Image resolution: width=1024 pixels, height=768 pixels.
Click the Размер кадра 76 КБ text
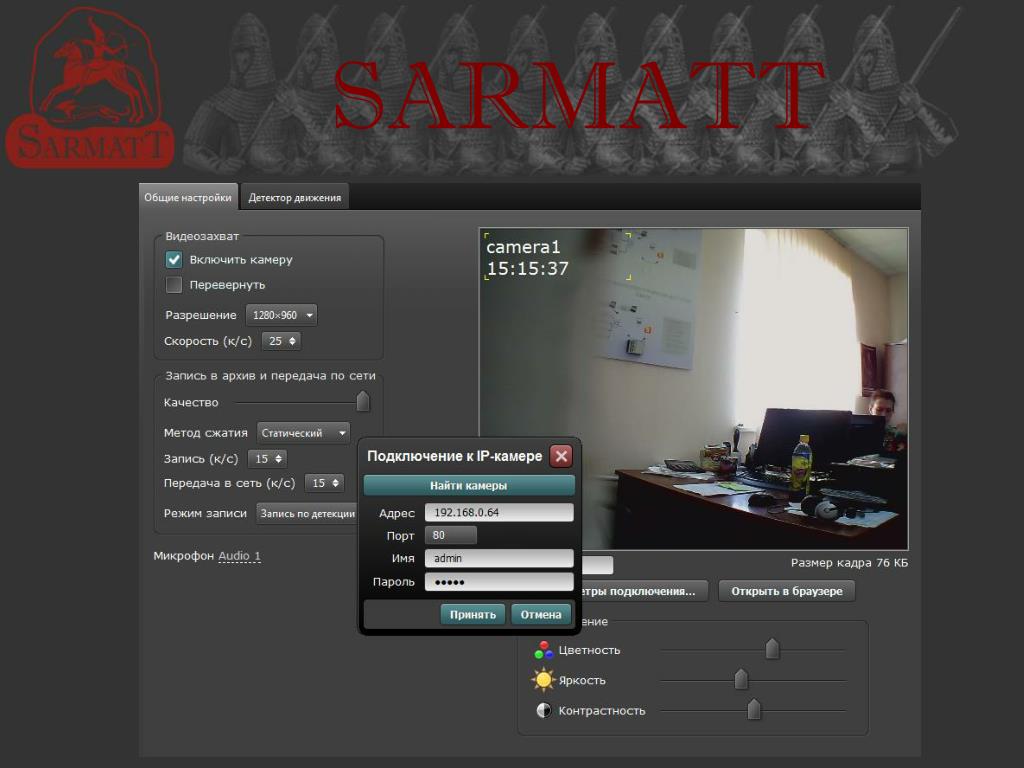(x=849, y=563)
